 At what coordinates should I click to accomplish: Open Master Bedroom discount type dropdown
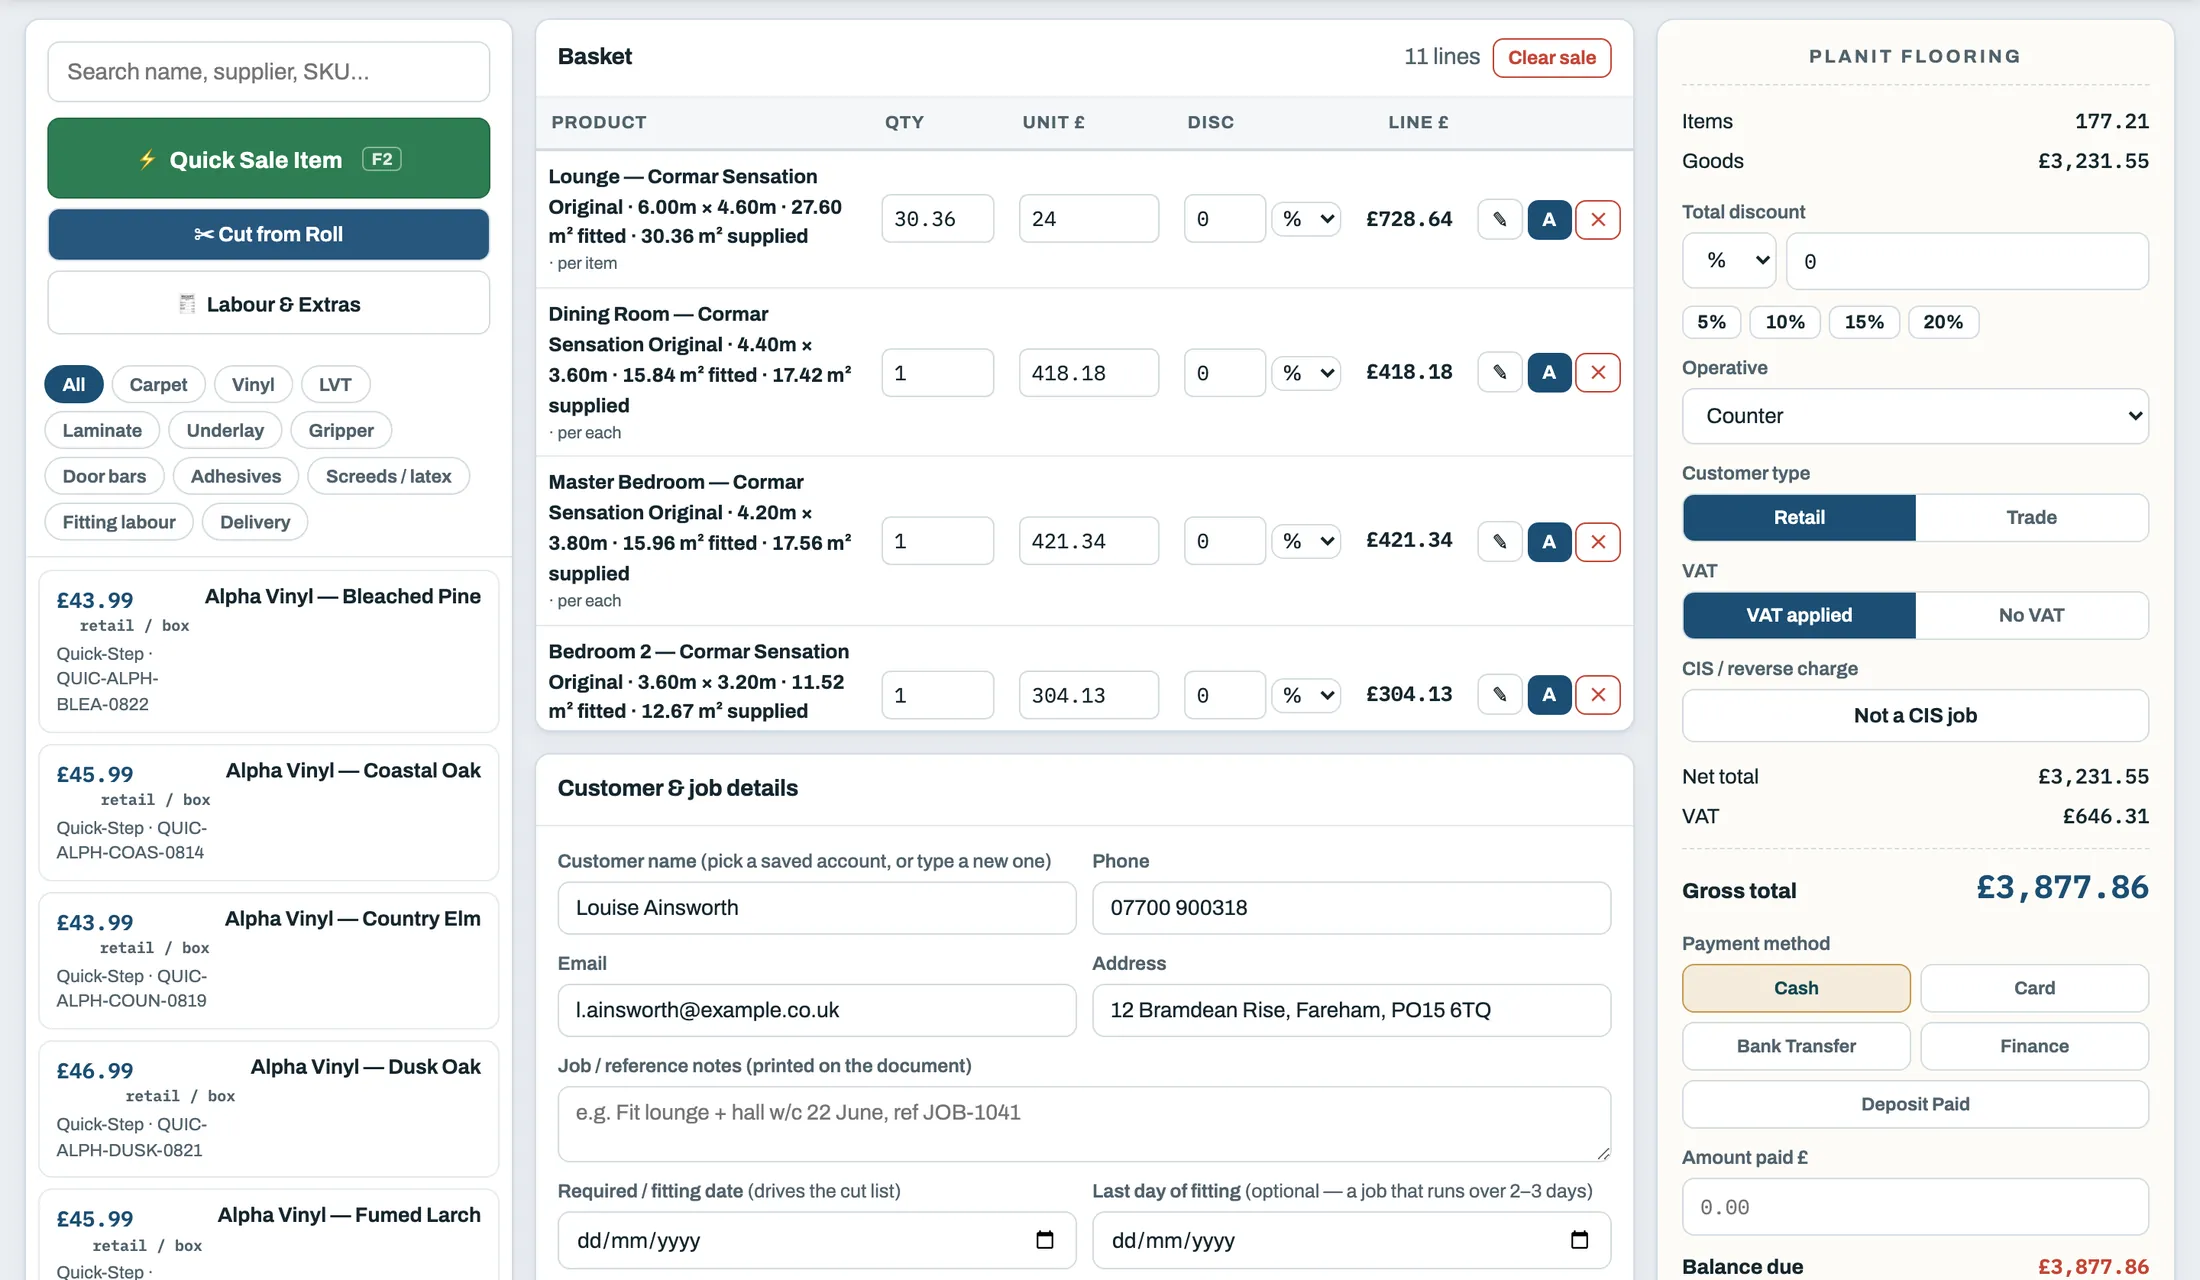tap(1306, 541)
